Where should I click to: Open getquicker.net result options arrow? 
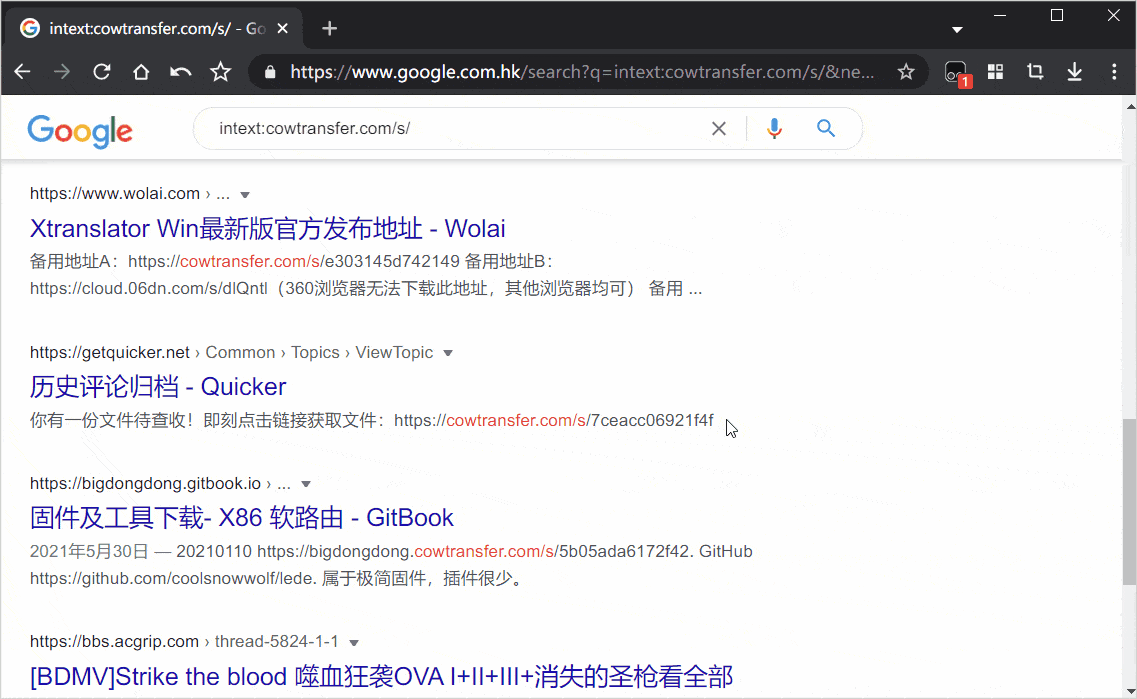click(x=448, y=353)
